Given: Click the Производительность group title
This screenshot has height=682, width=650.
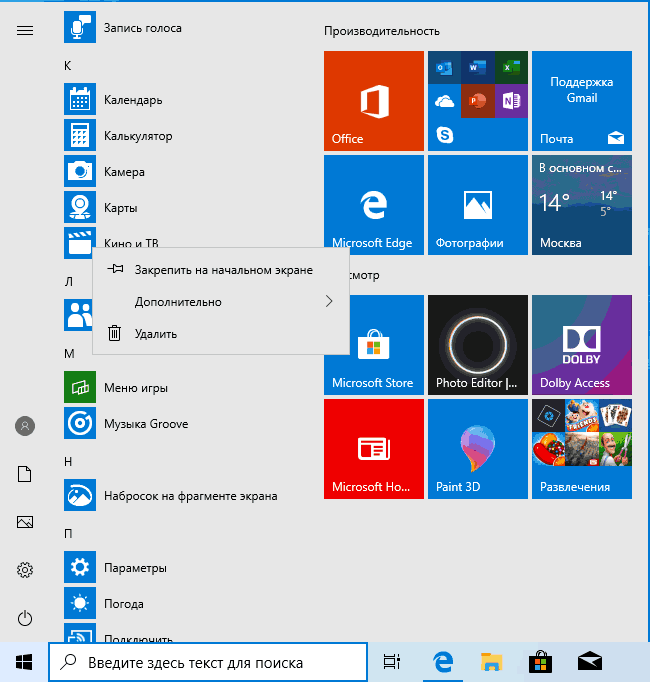Looking at the screenshot, I should [382, 31].
